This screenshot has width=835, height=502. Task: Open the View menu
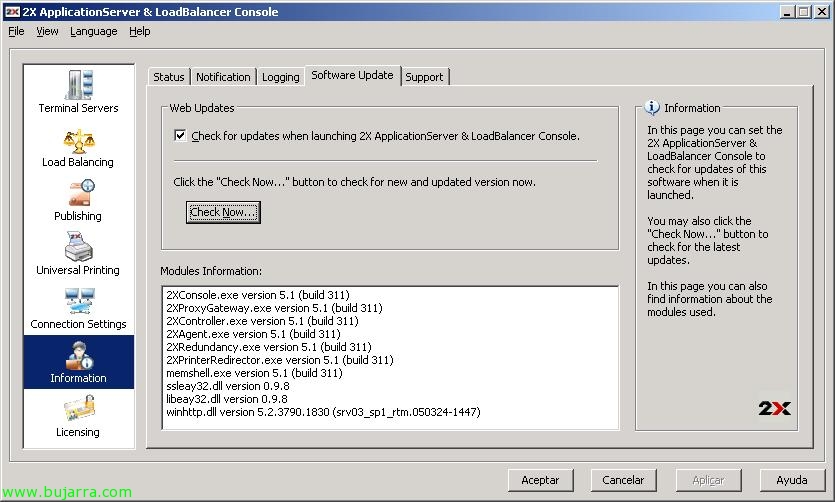tap(47, 31)
